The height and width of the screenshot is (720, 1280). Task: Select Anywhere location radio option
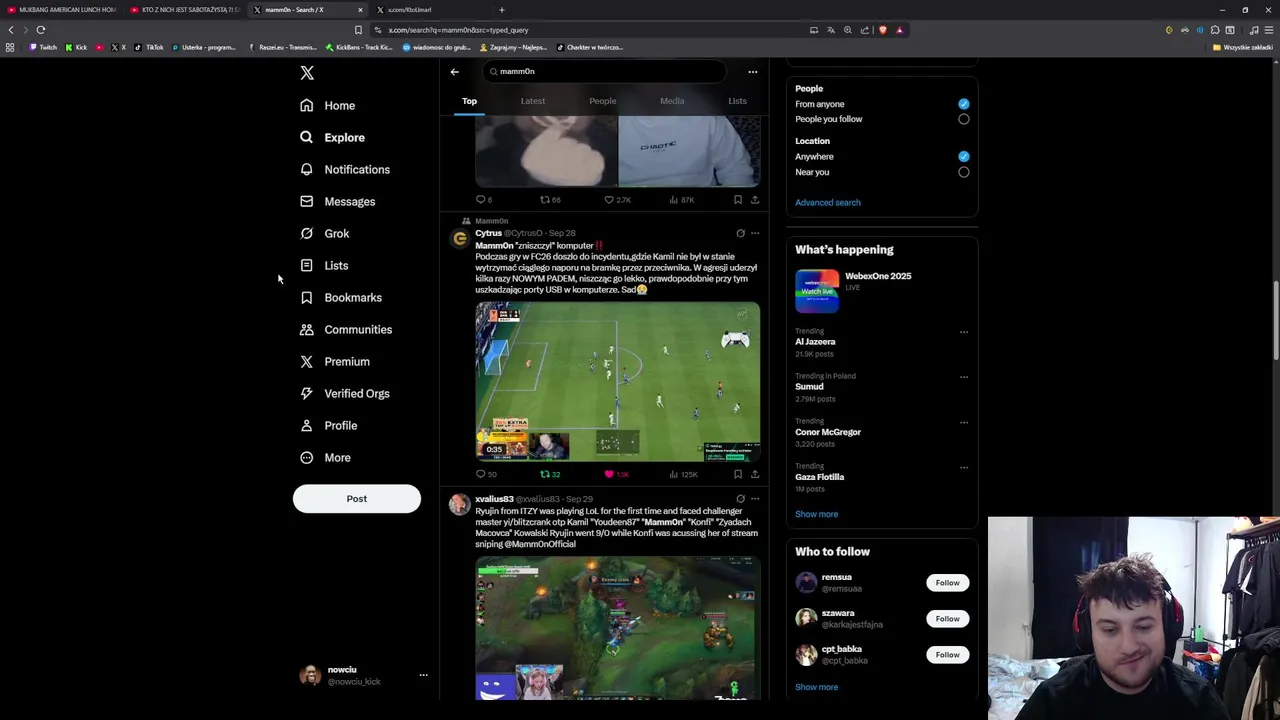(x=964, y=156)
